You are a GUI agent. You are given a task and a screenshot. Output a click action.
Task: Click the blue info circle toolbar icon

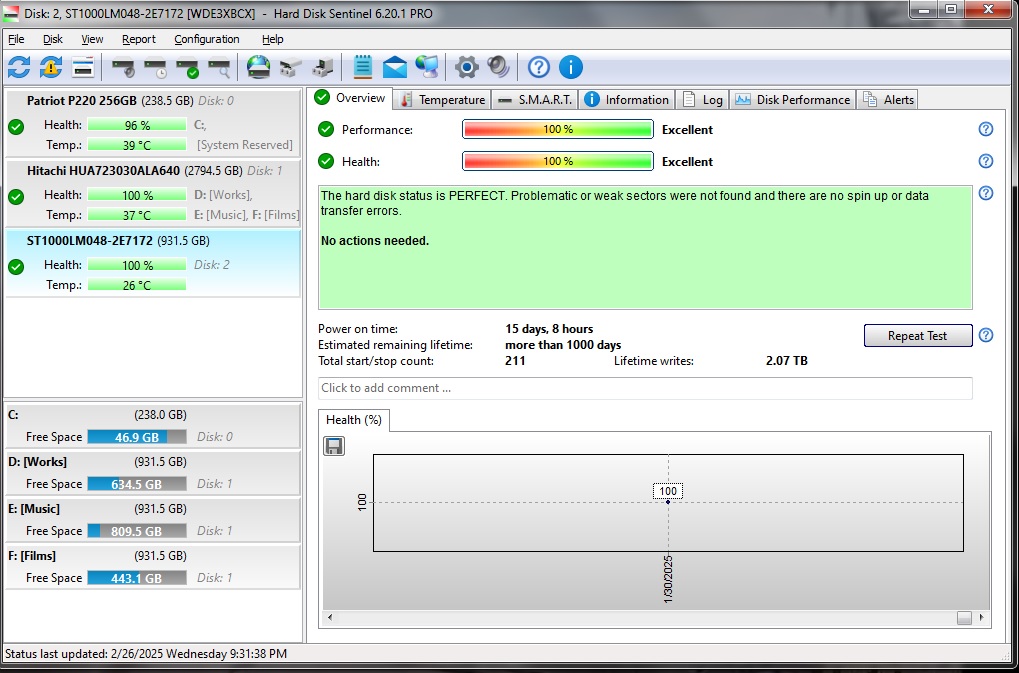(571, 67)
